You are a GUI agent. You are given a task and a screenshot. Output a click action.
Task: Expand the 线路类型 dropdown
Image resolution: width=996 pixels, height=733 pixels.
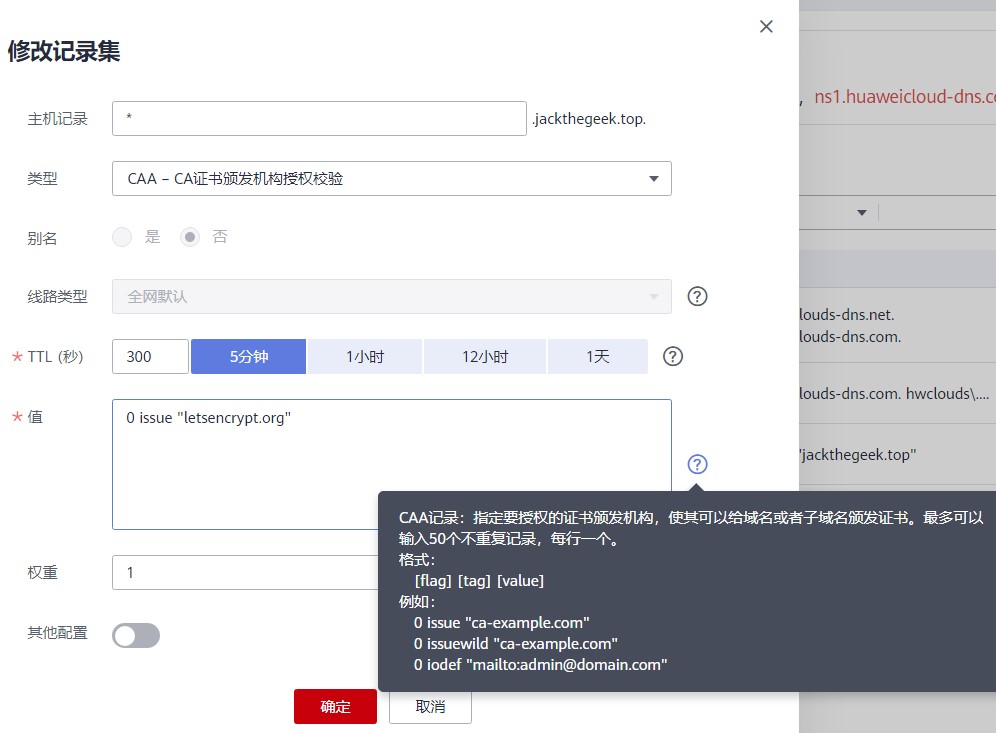pos(391,296)
